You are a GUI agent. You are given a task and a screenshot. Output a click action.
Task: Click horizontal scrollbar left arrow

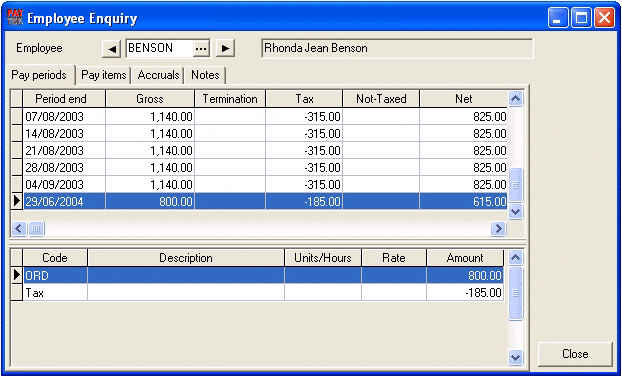click(x=19, y=228)
